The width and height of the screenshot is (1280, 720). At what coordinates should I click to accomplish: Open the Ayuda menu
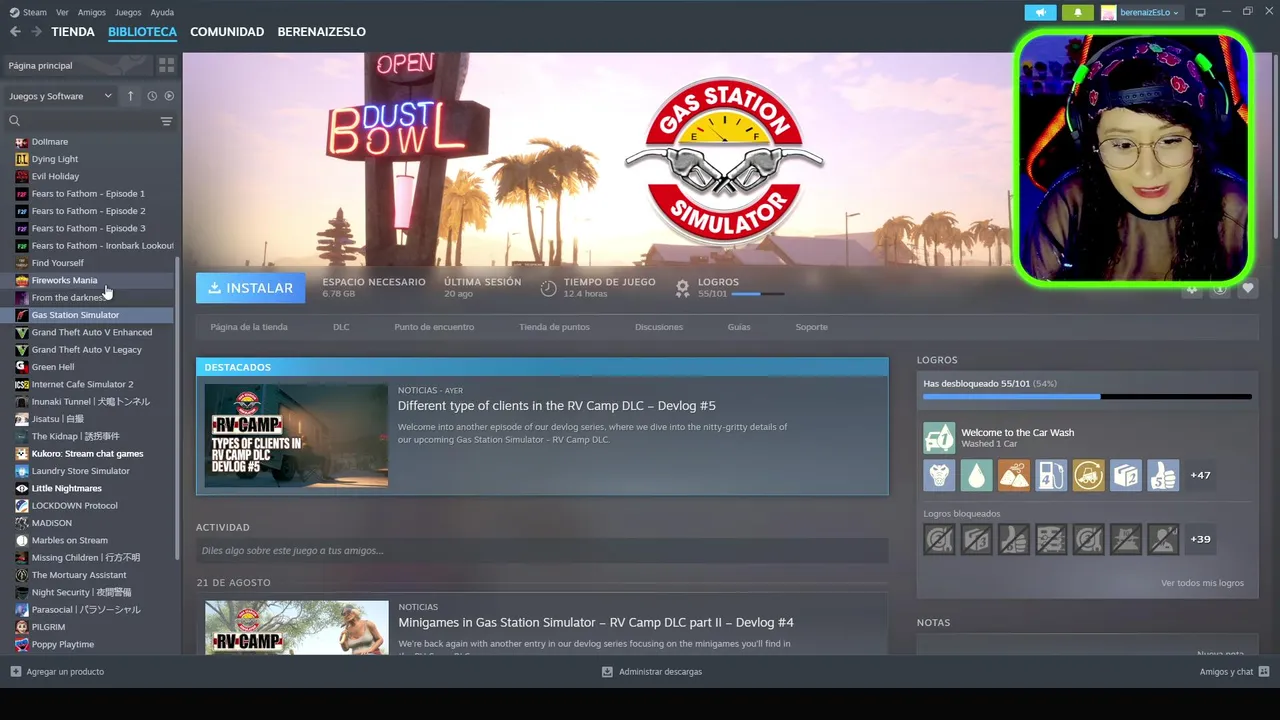[x=162, y=12]
